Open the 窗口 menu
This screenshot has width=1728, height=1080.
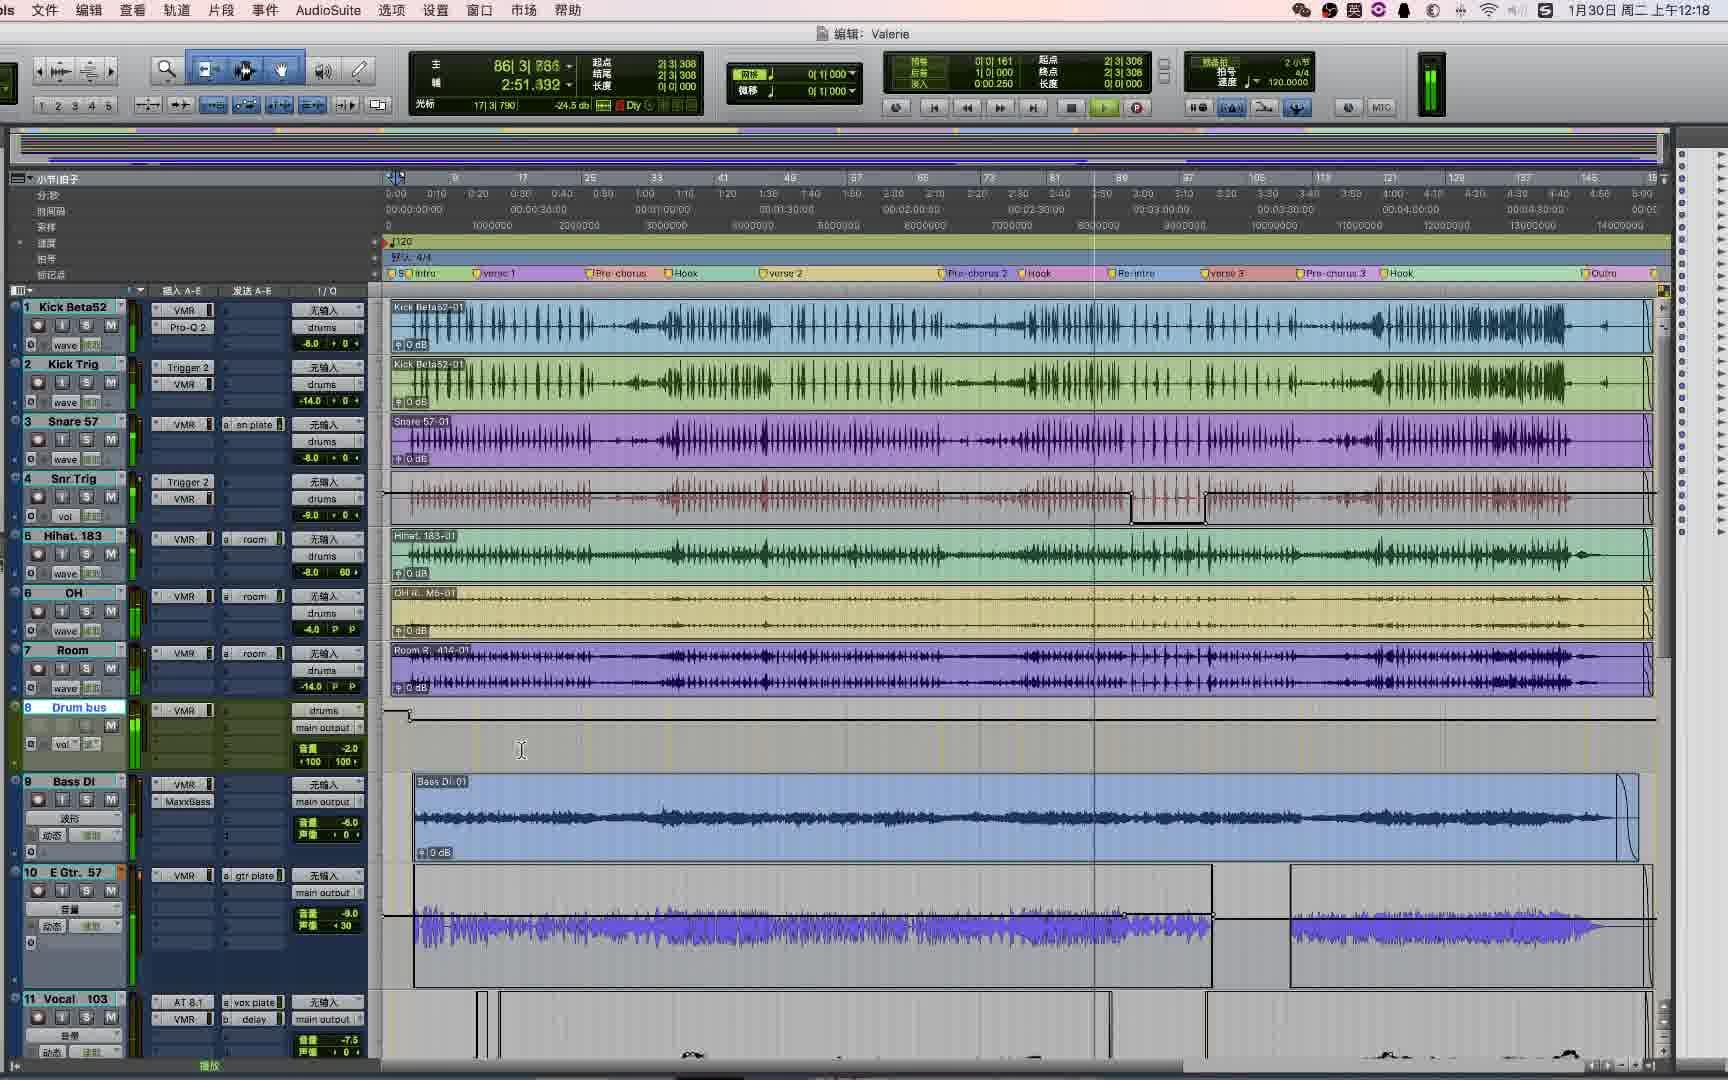[479, 10]
